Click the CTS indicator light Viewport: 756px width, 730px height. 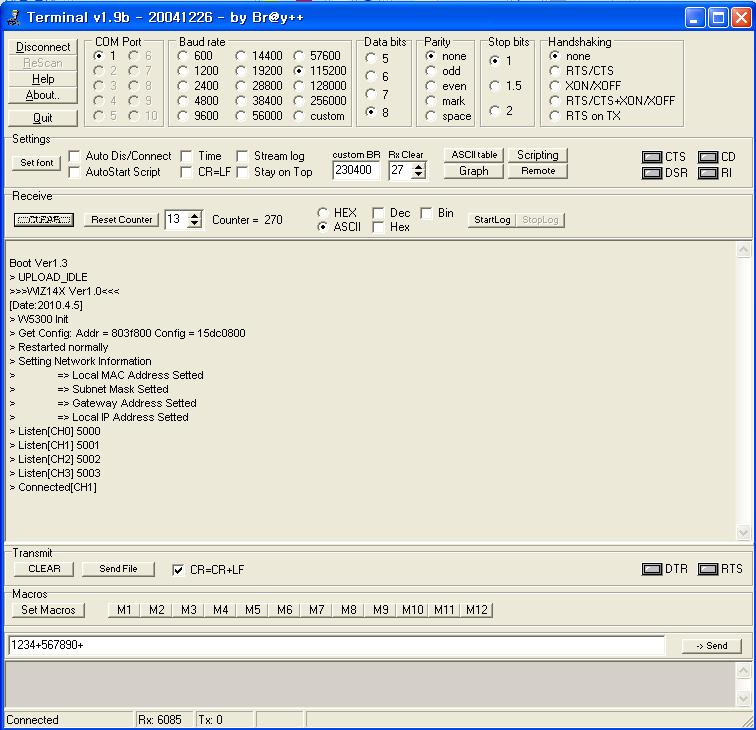pos(652,157)
